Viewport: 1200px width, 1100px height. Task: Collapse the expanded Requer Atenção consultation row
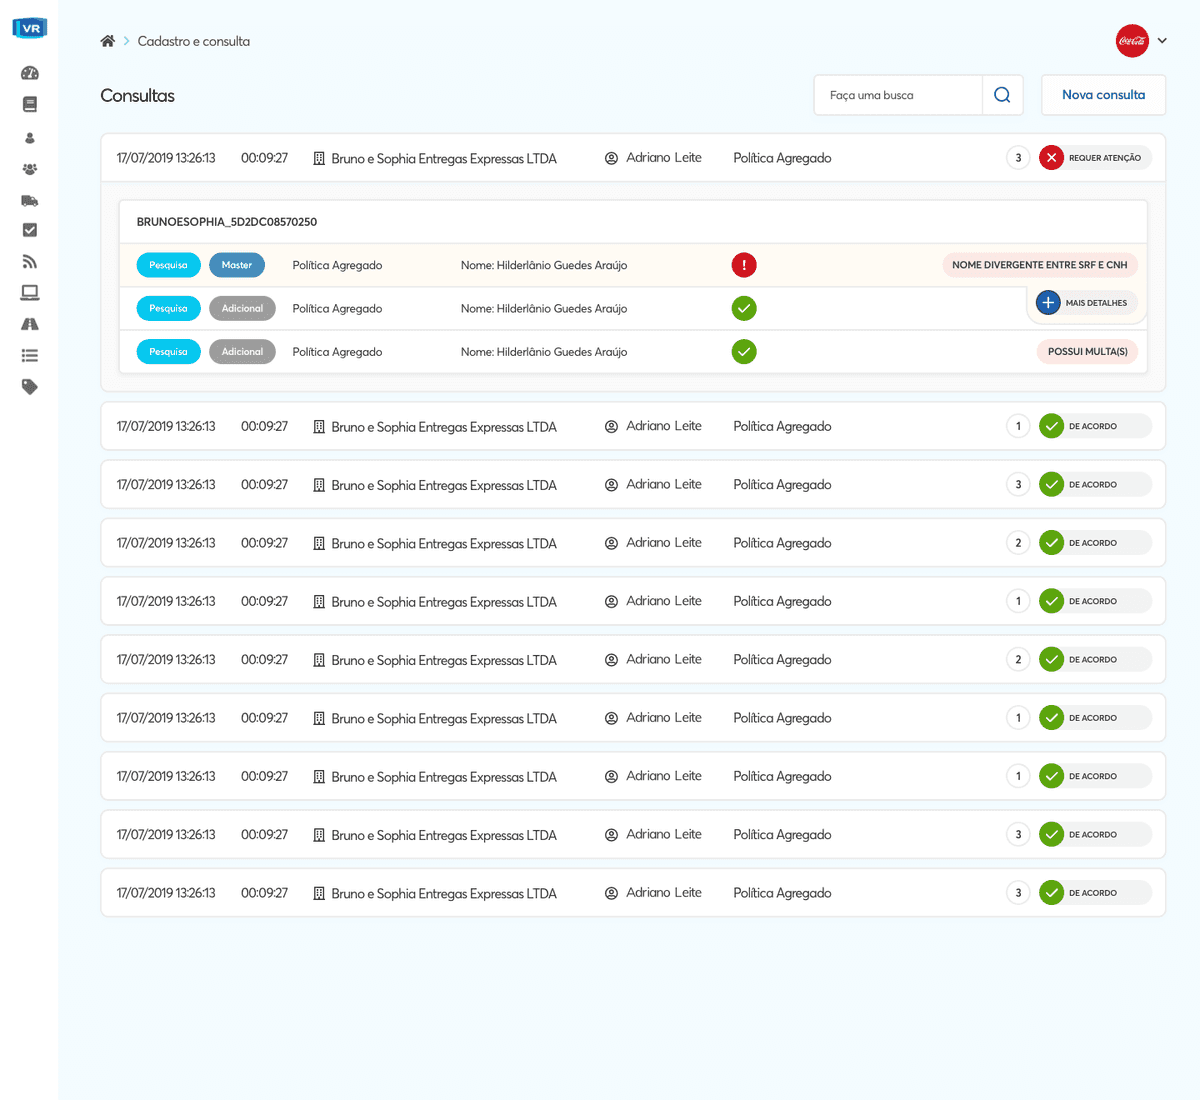click(x=632, y=158)
